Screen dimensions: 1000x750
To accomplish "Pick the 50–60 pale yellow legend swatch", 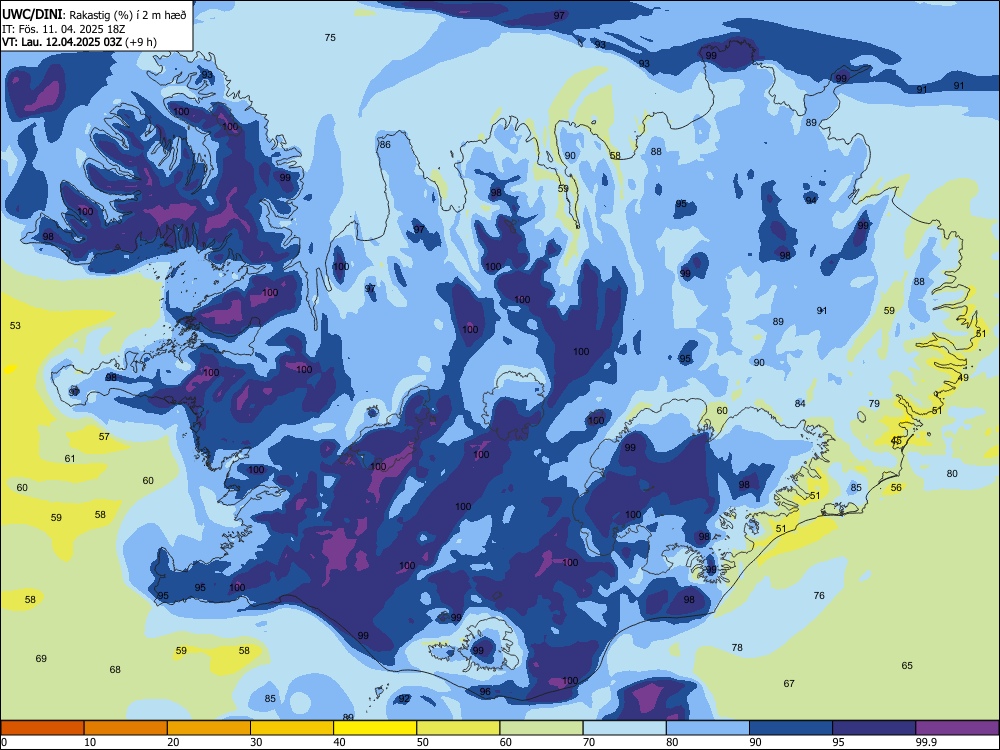I will [458, 728].
